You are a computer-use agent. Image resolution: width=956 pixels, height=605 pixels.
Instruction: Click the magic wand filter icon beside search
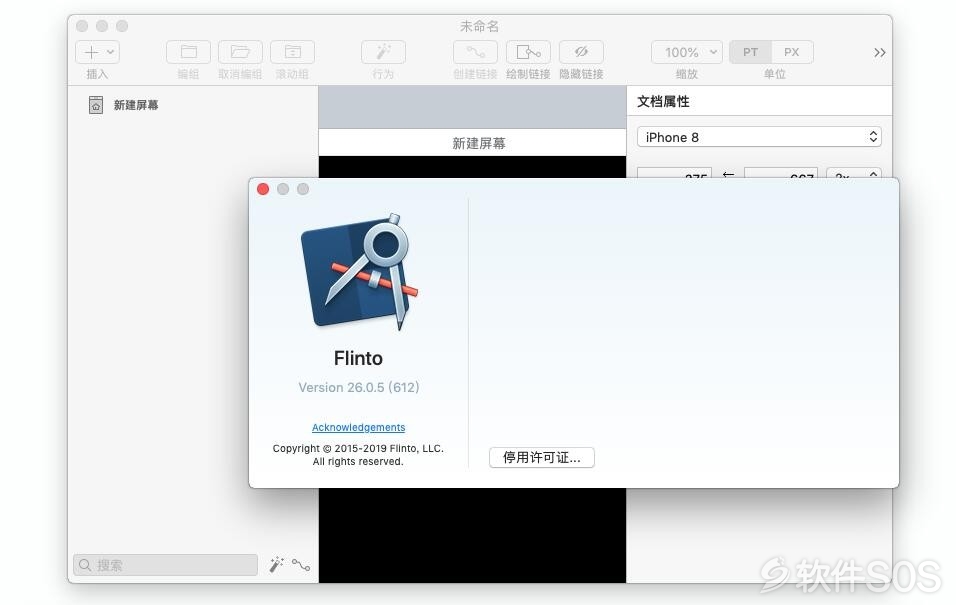[277, 565]
